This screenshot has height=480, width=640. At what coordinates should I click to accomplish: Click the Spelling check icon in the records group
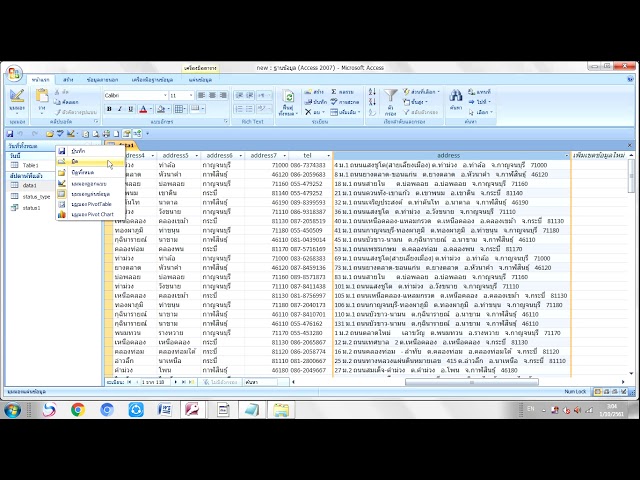(334, 102)
